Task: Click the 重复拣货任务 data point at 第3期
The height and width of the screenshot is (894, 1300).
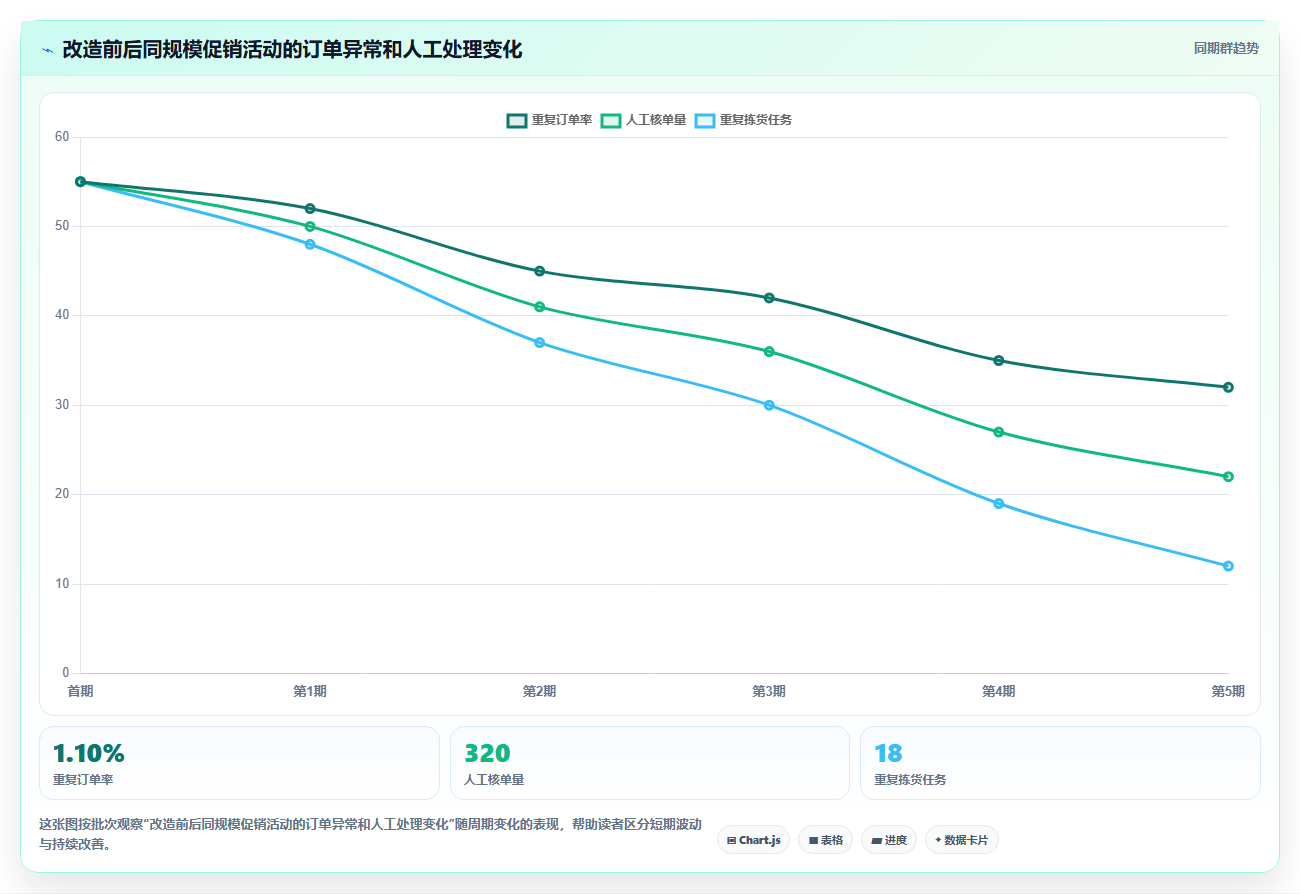Action: (769, 405)
